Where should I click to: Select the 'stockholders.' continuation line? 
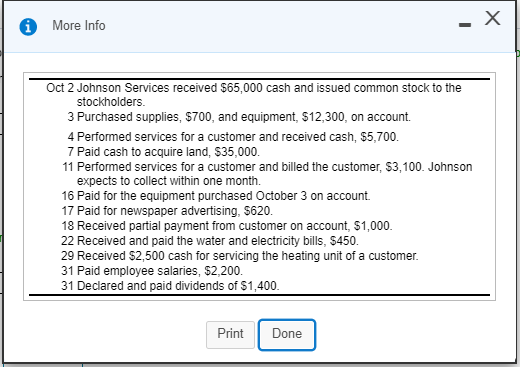(x=111, y=102)
